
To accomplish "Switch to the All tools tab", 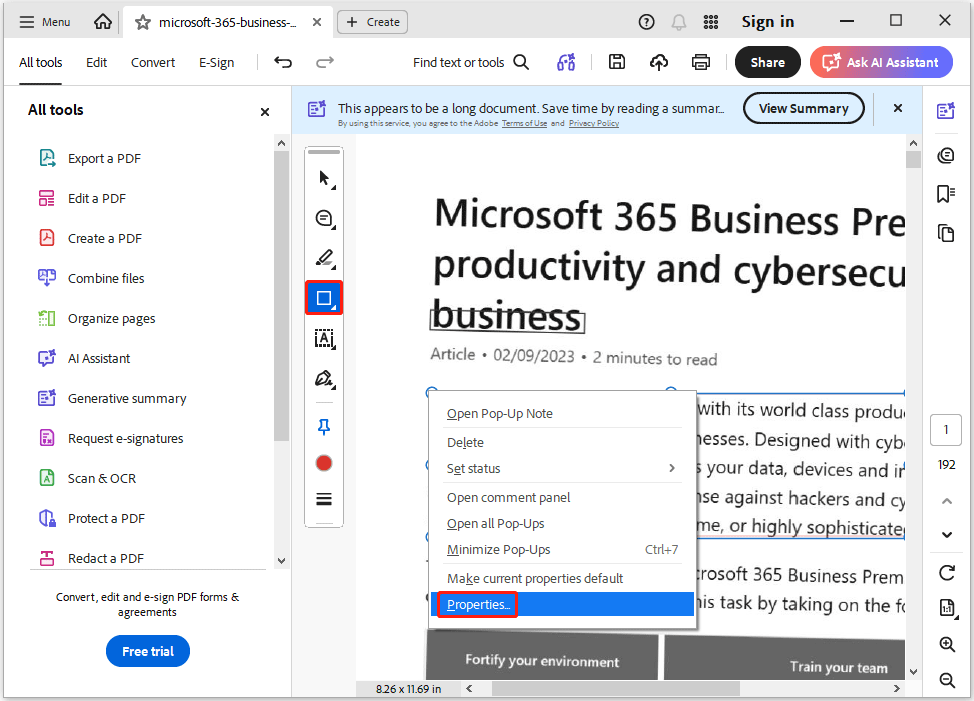I will pos(40,63).
